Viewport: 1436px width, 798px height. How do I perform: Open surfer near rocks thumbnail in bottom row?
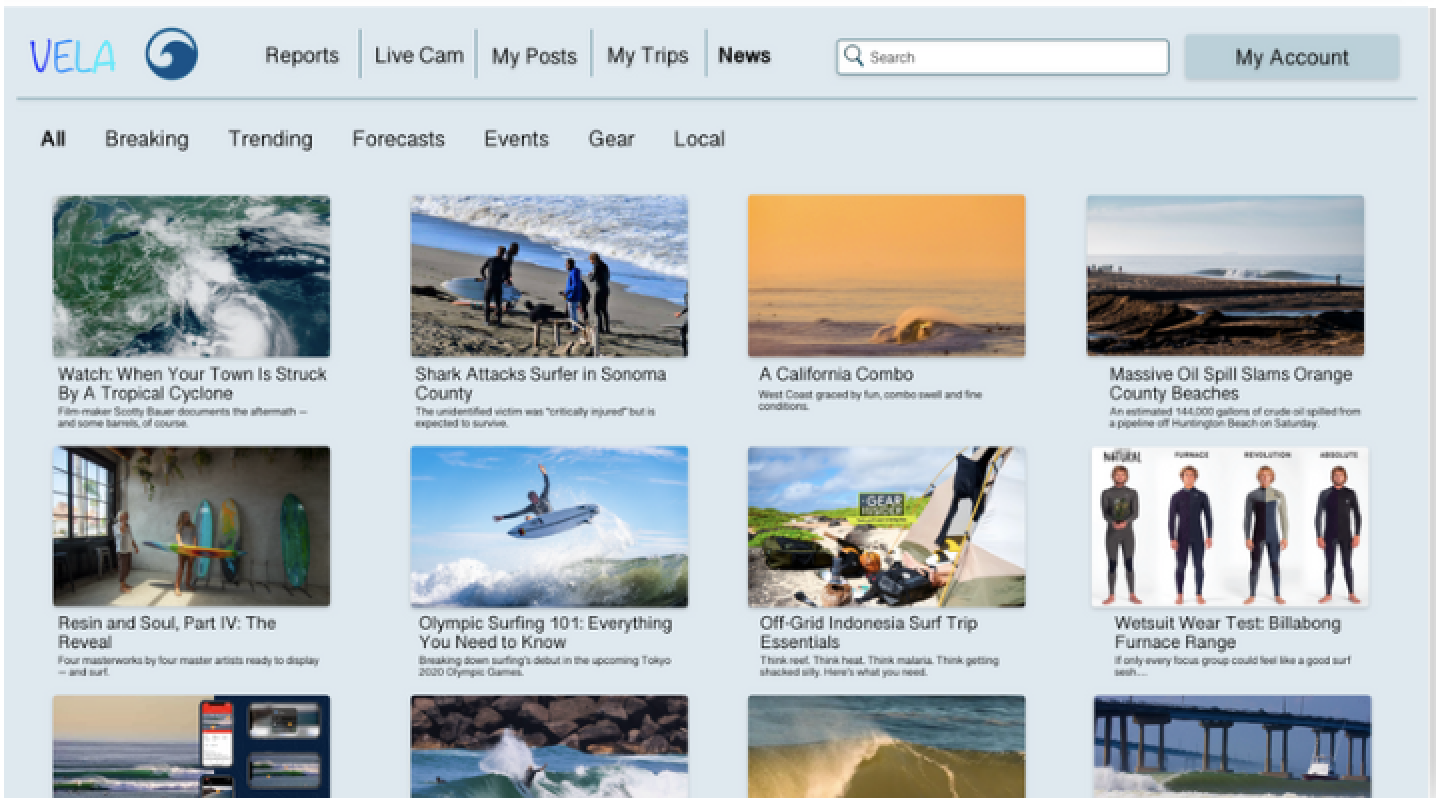pos(549,746)
